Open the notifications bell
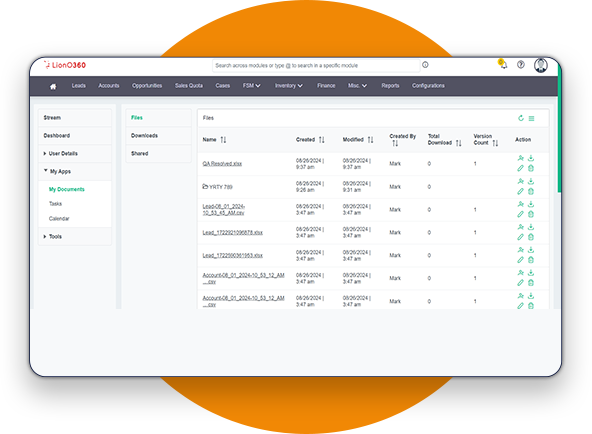Screen dimensions: 592x434 (x=504, y=65)
